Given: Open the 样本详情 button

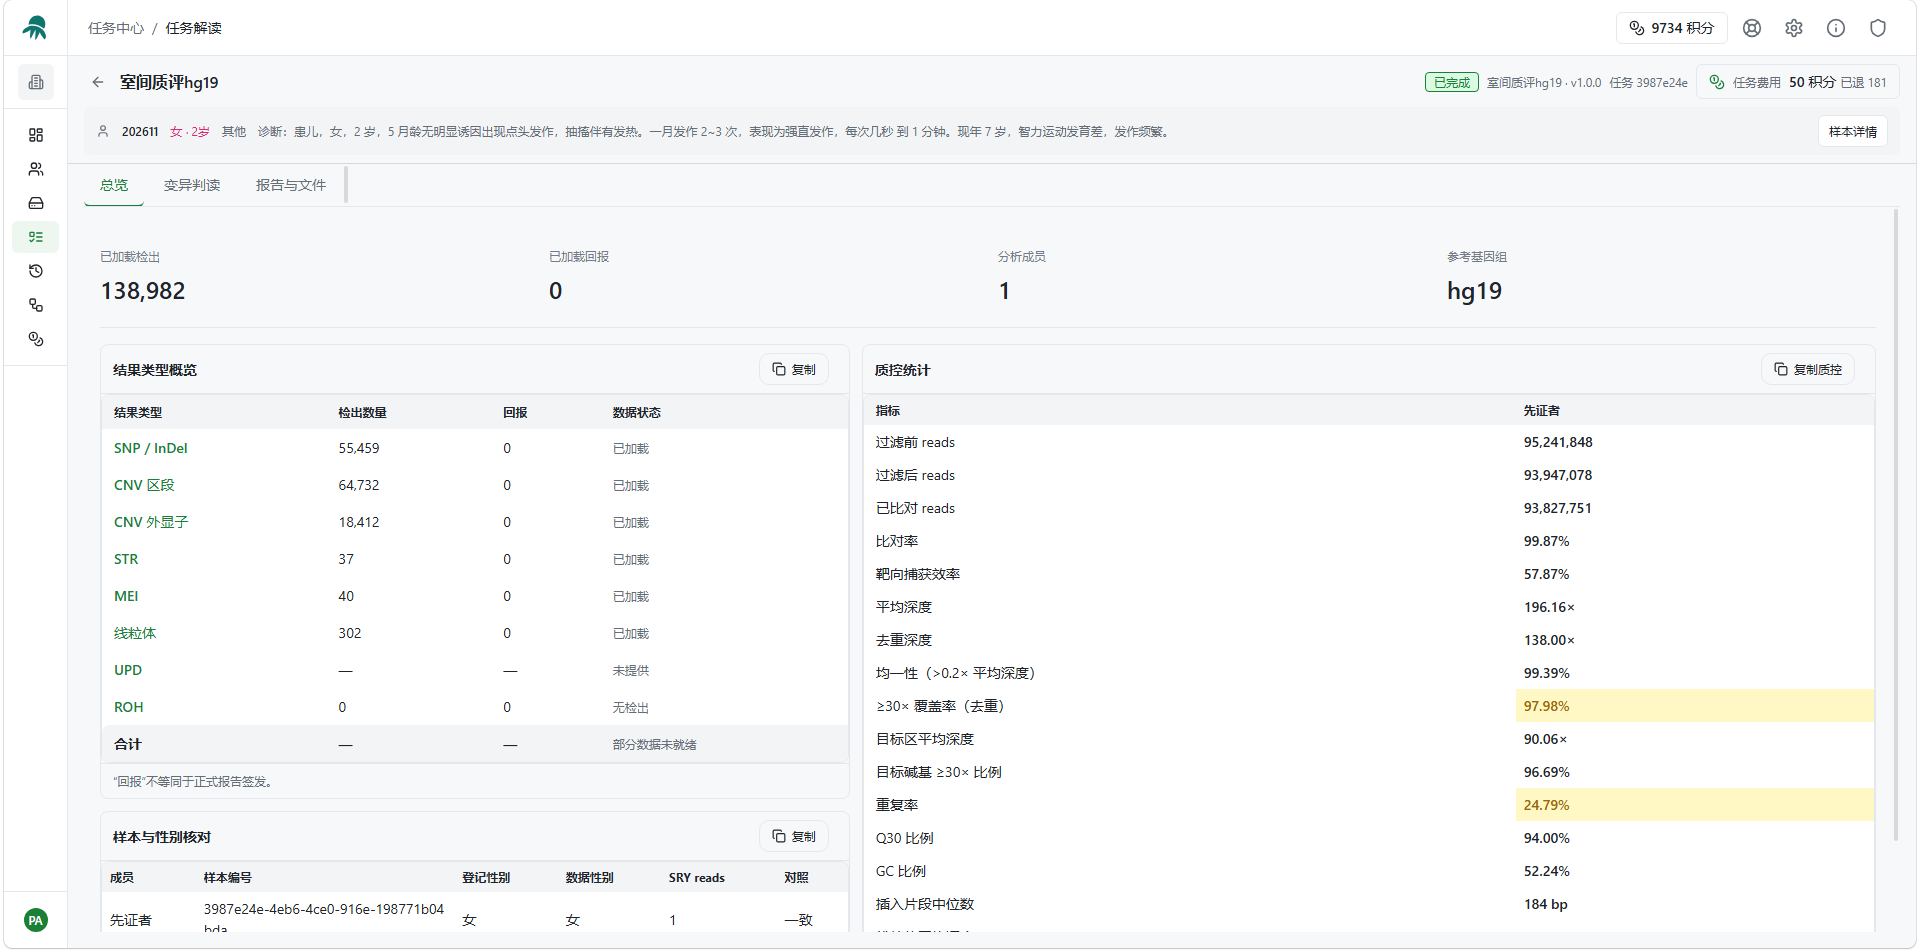Looking at the screenshot, I should 1853,131.
